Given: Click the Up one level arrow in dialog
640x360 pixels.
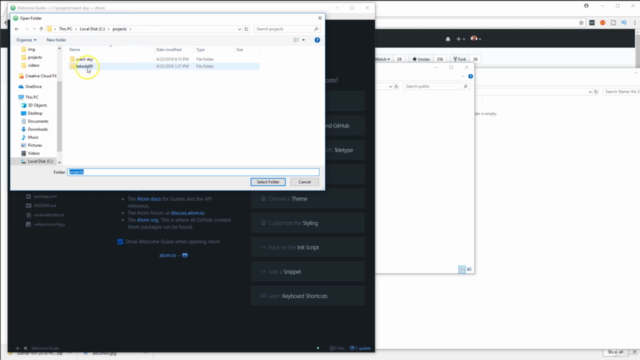Looking at the screenshot, I should point(41,29).
